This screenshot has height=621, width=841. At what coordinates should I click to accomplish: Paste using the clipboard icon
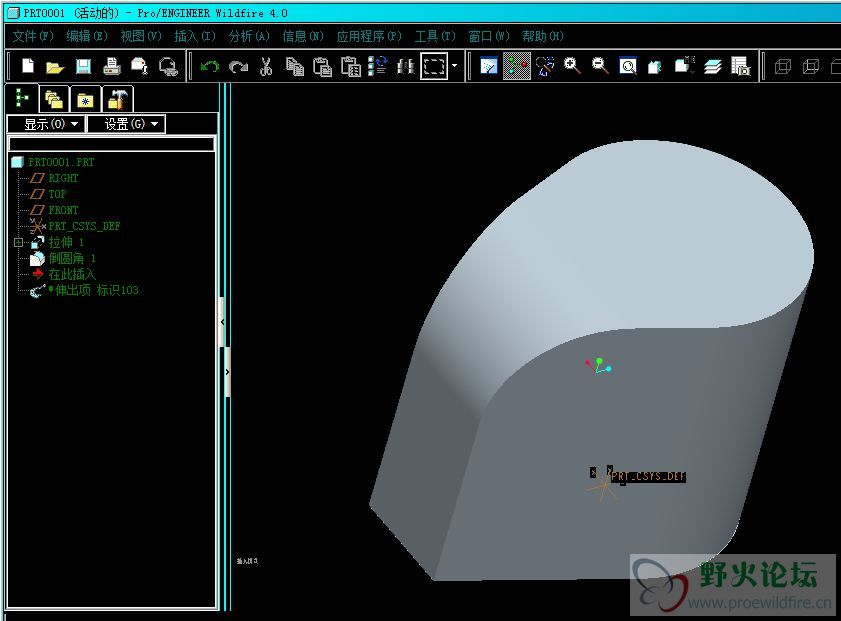[322, 66]
